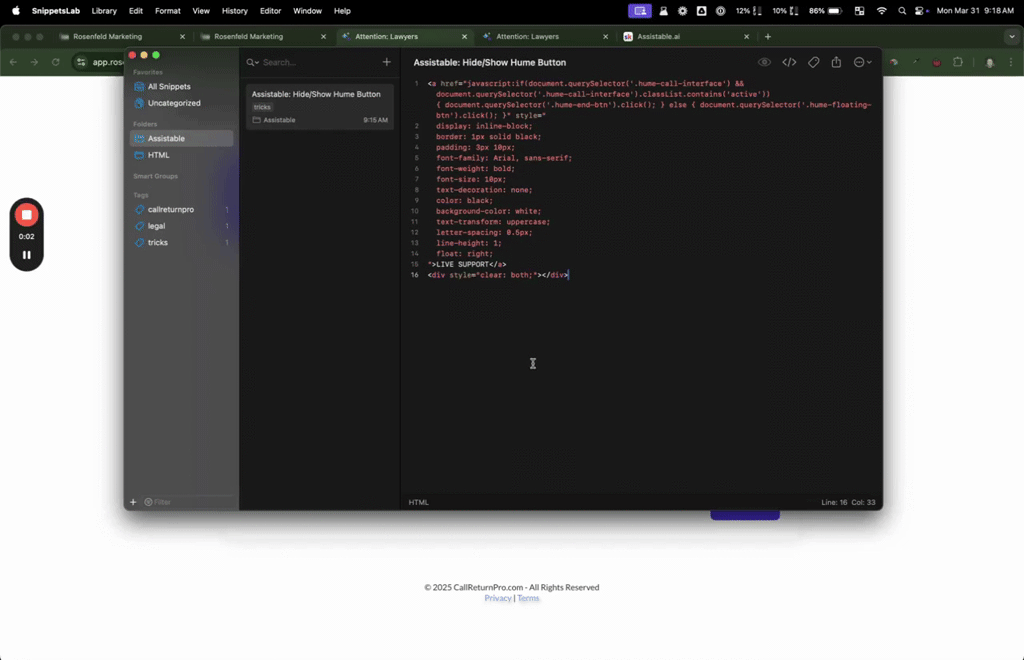The width and height of the screenshot is (1024, 660).
Task: Open the Editor menu
Action: tap(269, 11)
